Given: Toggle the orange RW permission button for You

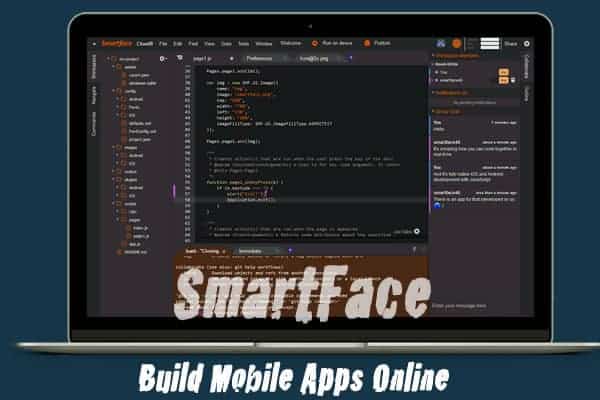Looking at the screenshot, I should click(502, 72).
